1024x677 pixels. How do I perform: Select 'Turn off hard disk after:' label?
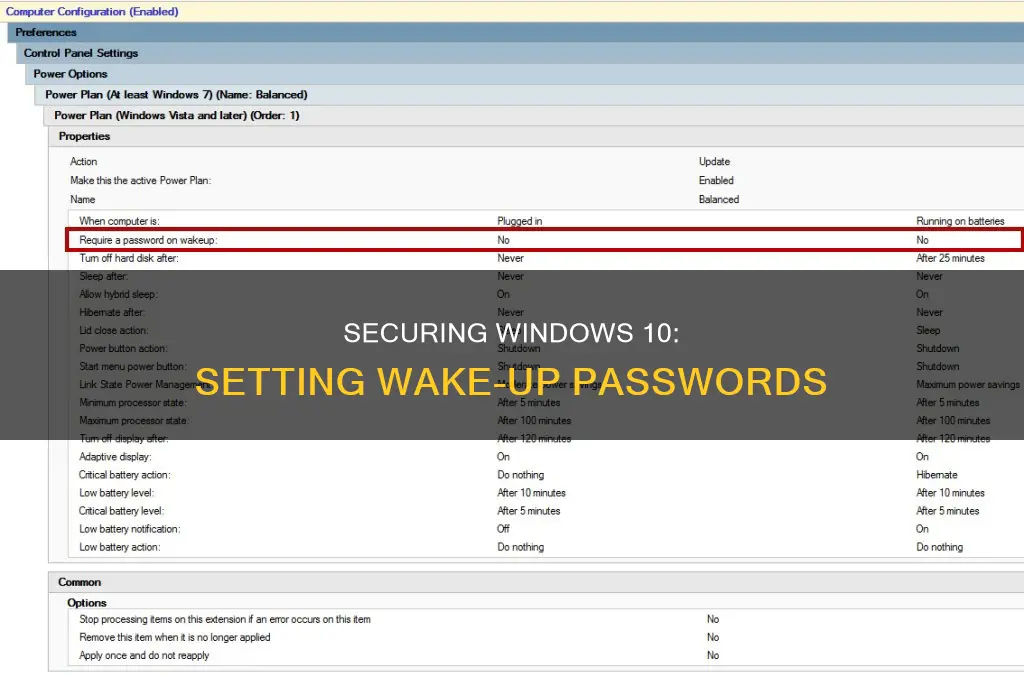129,259
